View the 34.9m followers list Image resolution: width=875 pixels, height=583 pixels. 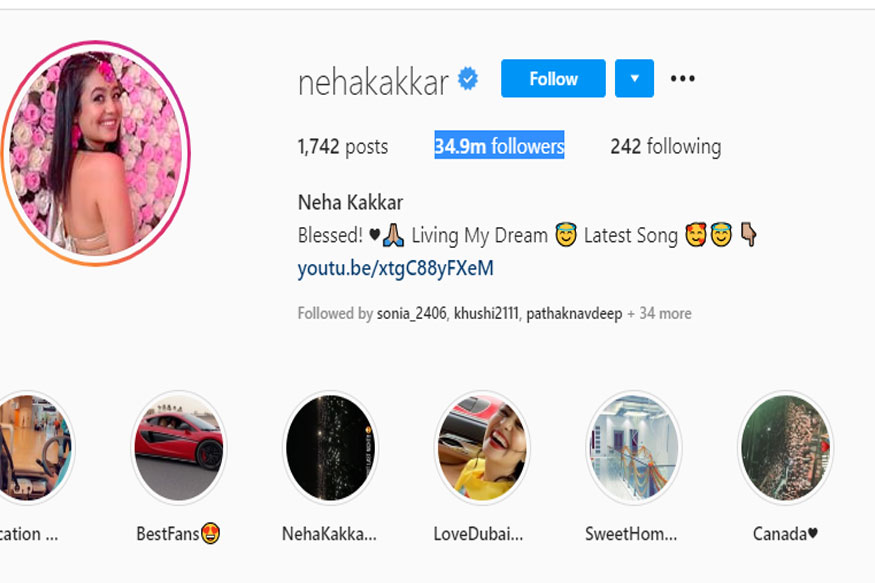coord(499,146)
